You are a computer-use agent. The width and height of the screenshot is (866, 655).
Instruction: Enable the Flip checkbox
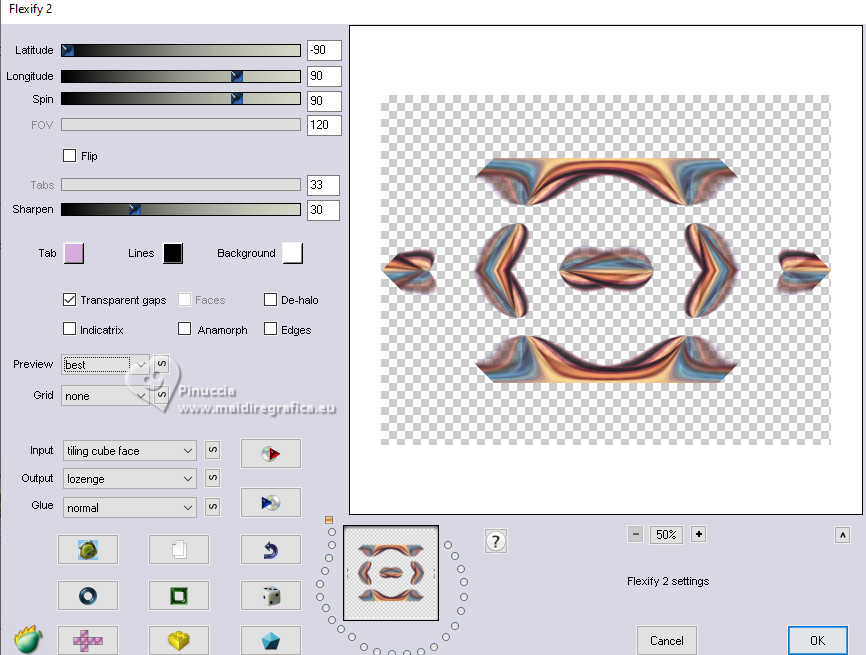tap(69, 156)
